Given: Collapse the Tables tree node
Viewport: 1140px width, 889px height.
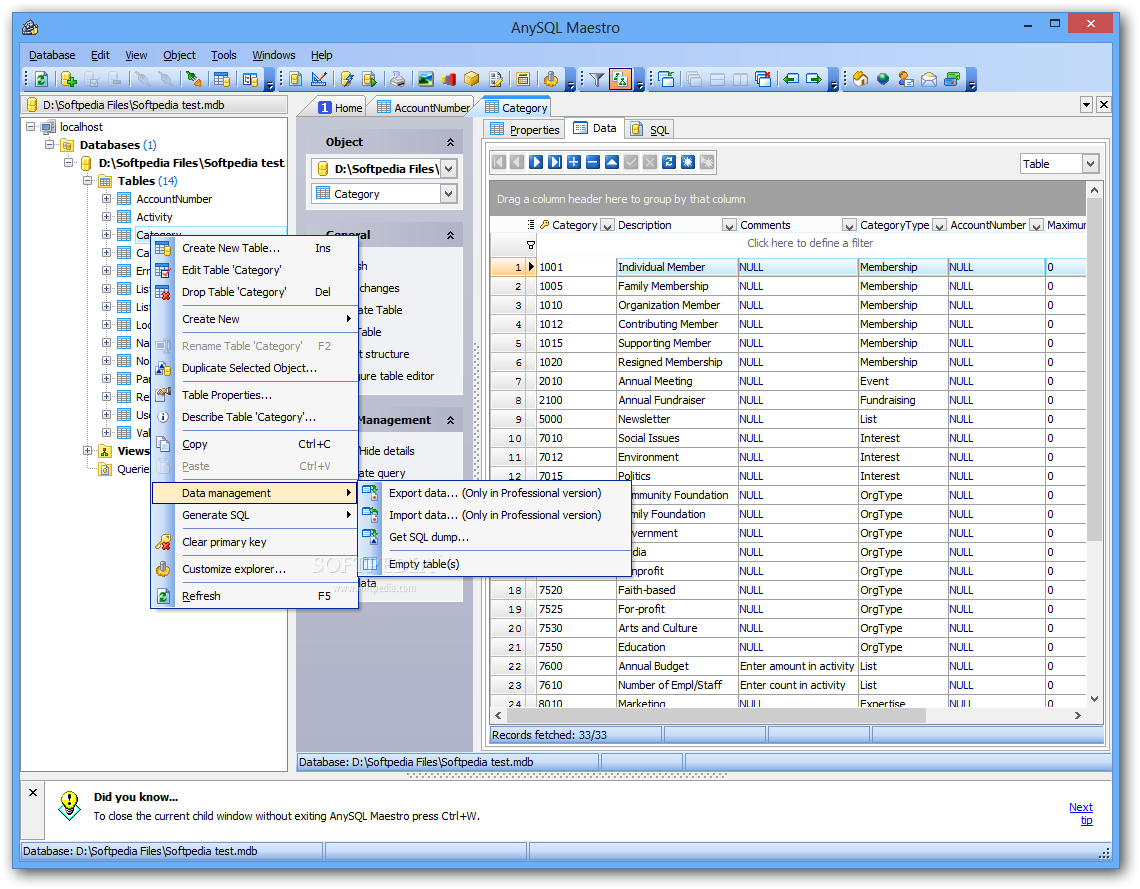Looking at the screenshot, I should pyautogui.click(x=87, y=180).
